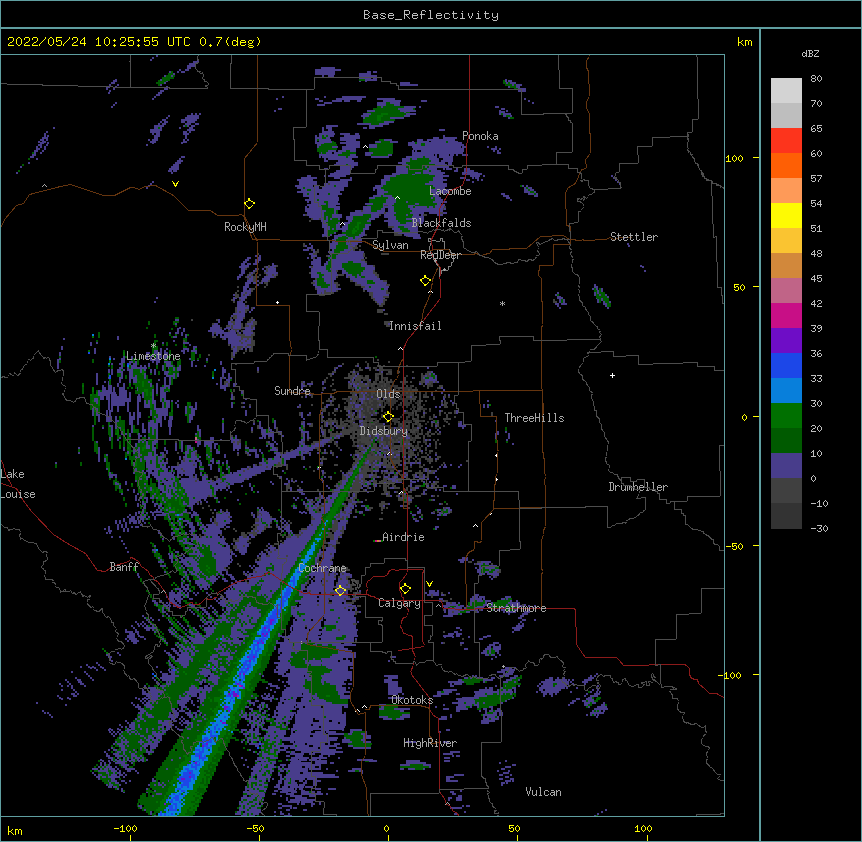
Task: Select the 54 dBZ yellow color swatch
Action: point(786,215)
